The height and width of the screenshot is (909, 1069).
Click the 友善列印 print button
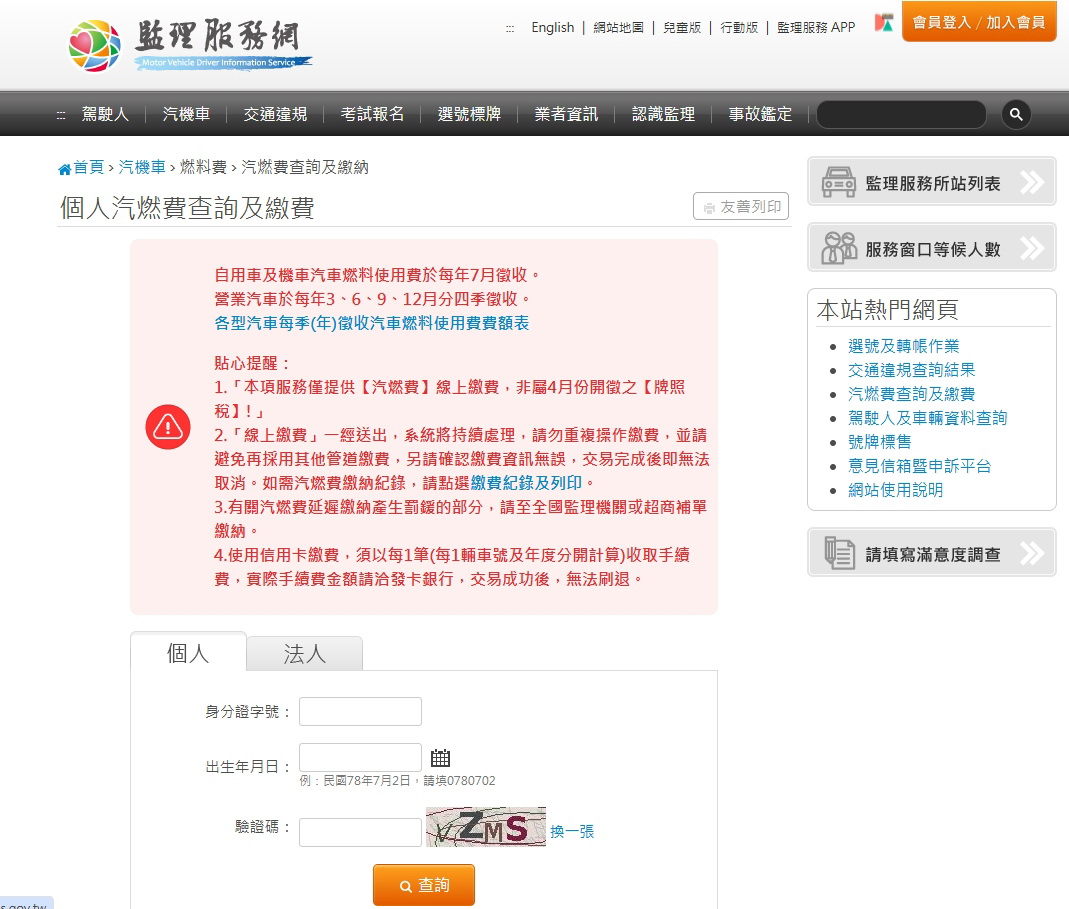pos(741,206)
